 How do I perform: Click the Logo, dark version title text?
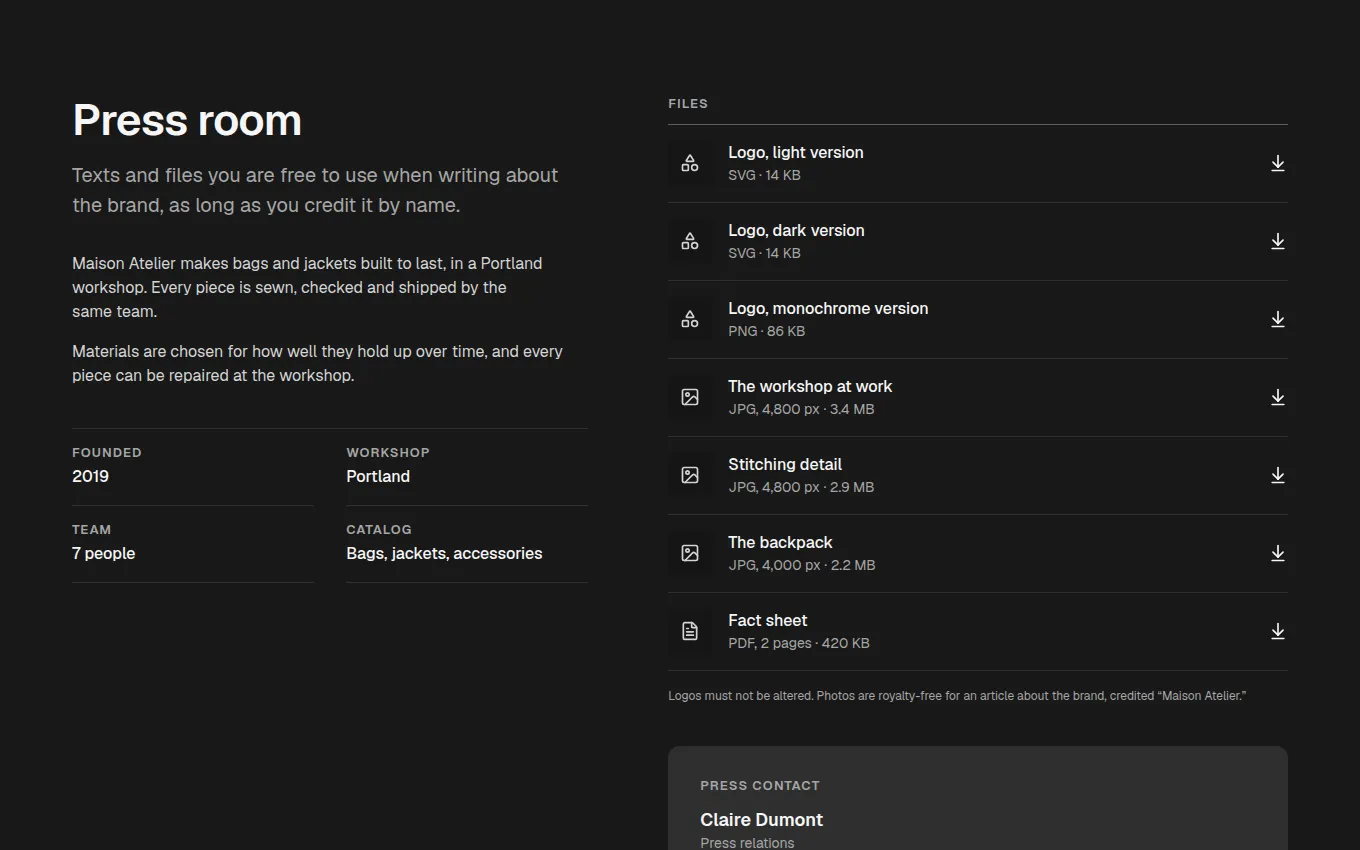[x=796, y=230]
